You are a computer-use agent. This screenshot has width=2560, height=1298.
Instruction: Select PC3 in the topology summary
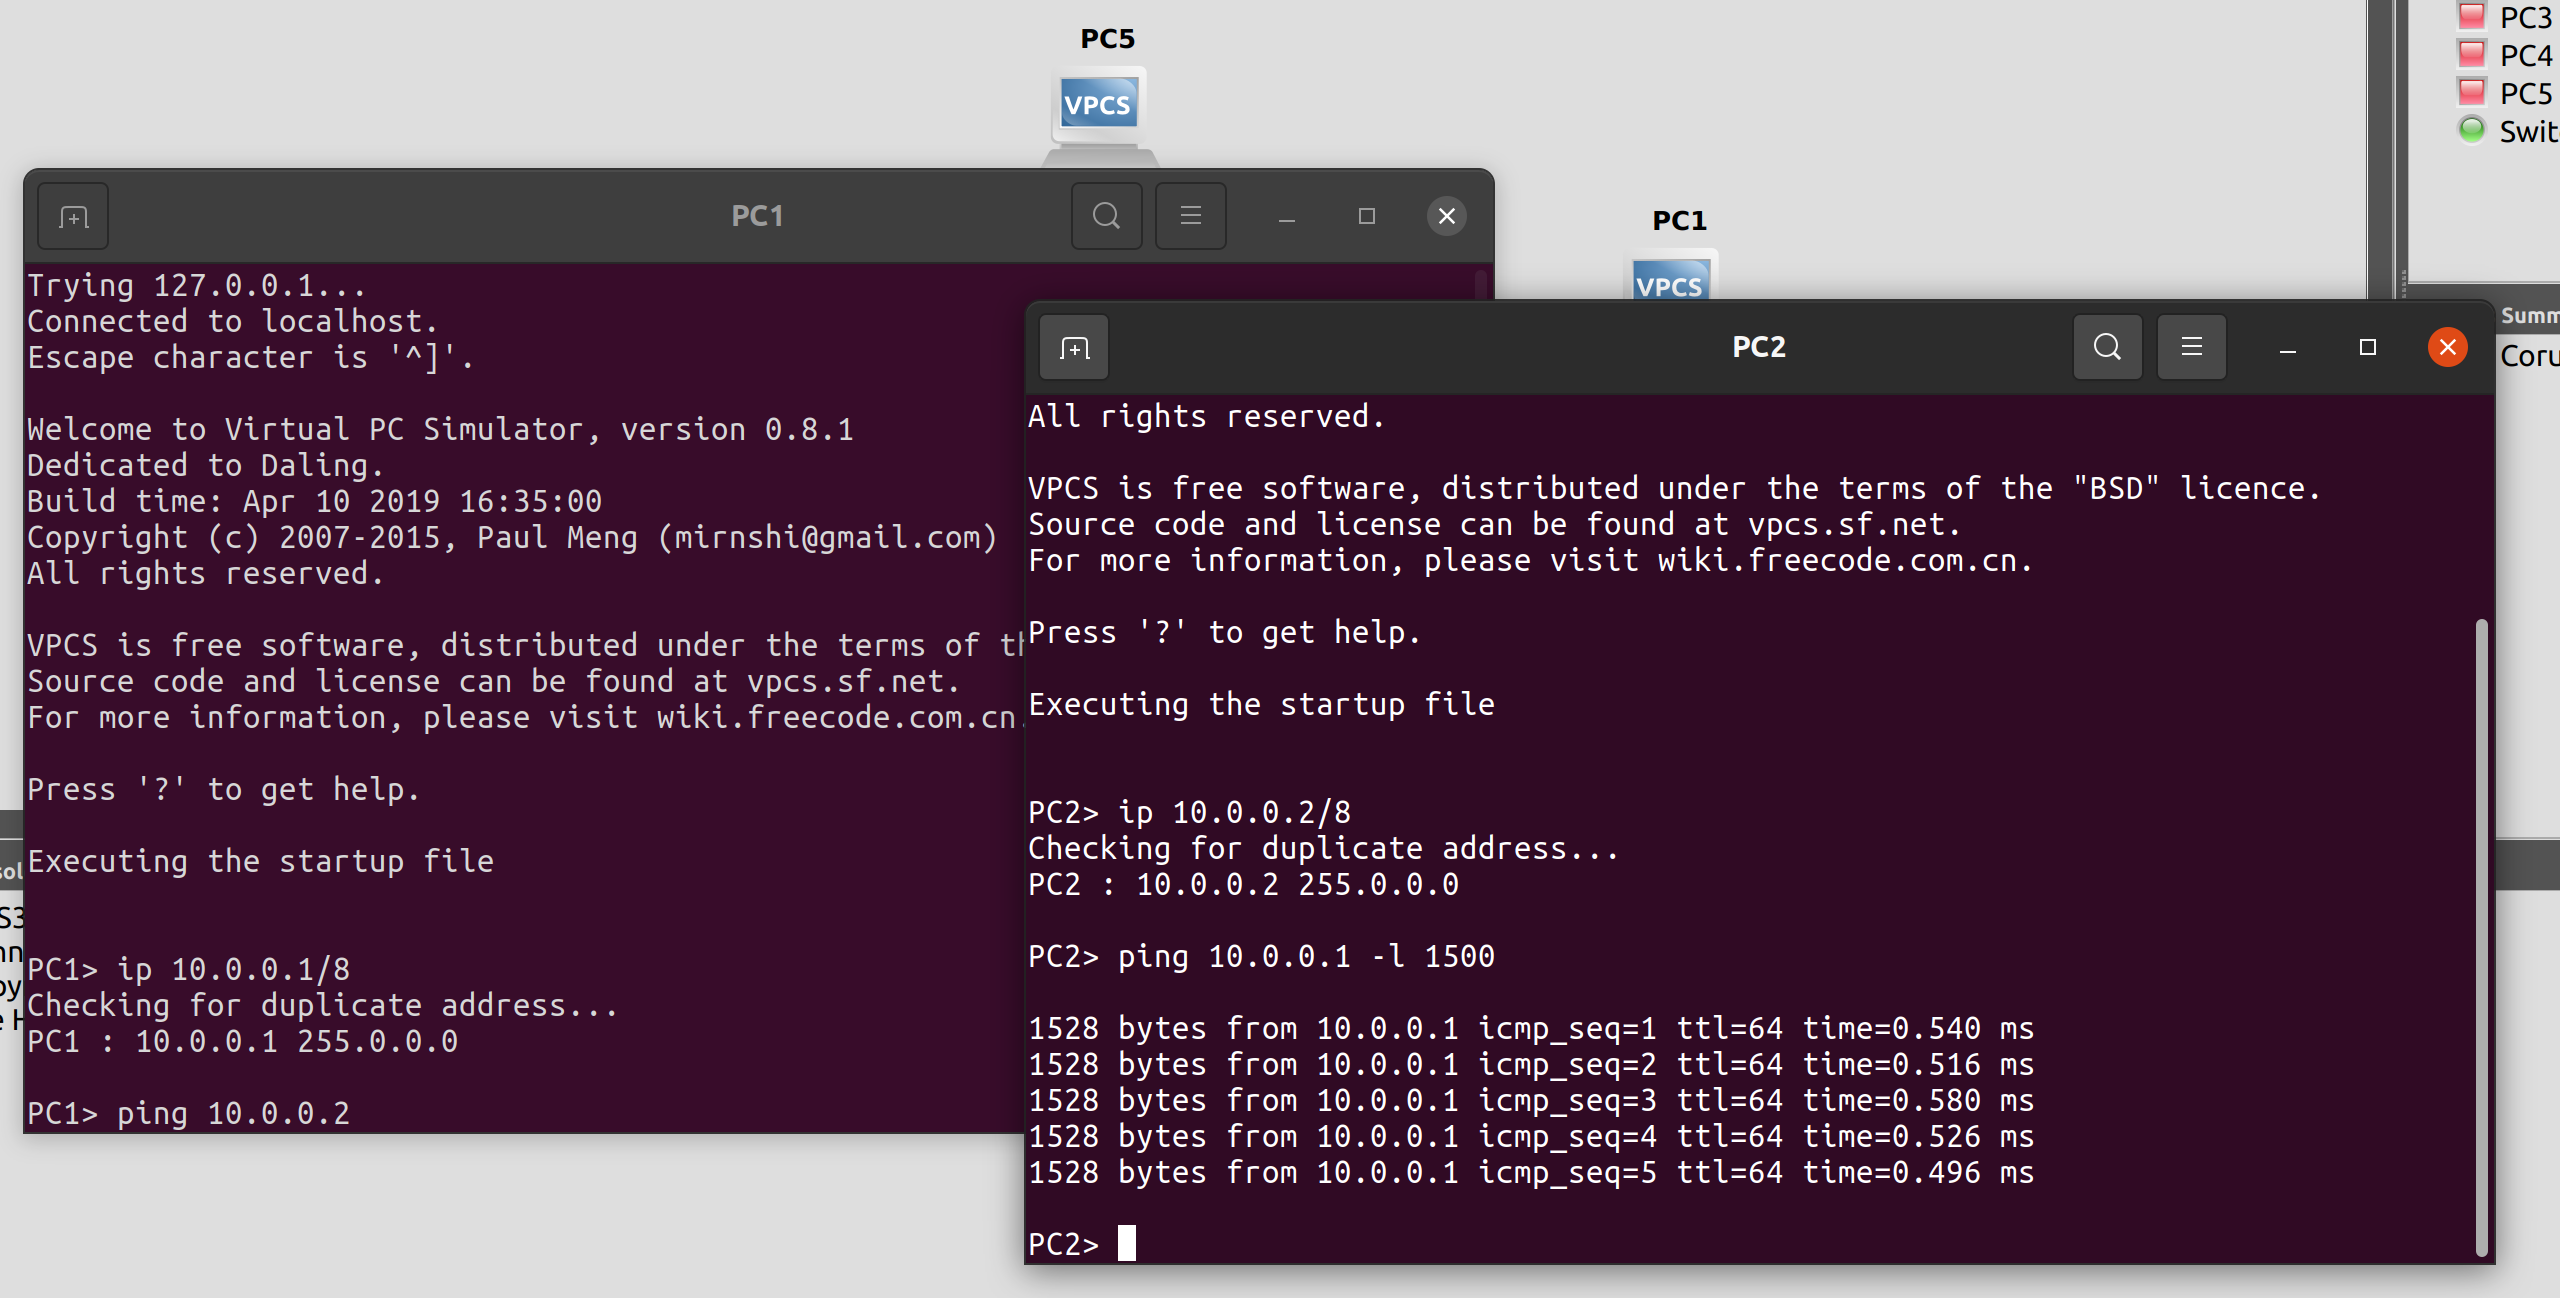[x=2526, y=17]
